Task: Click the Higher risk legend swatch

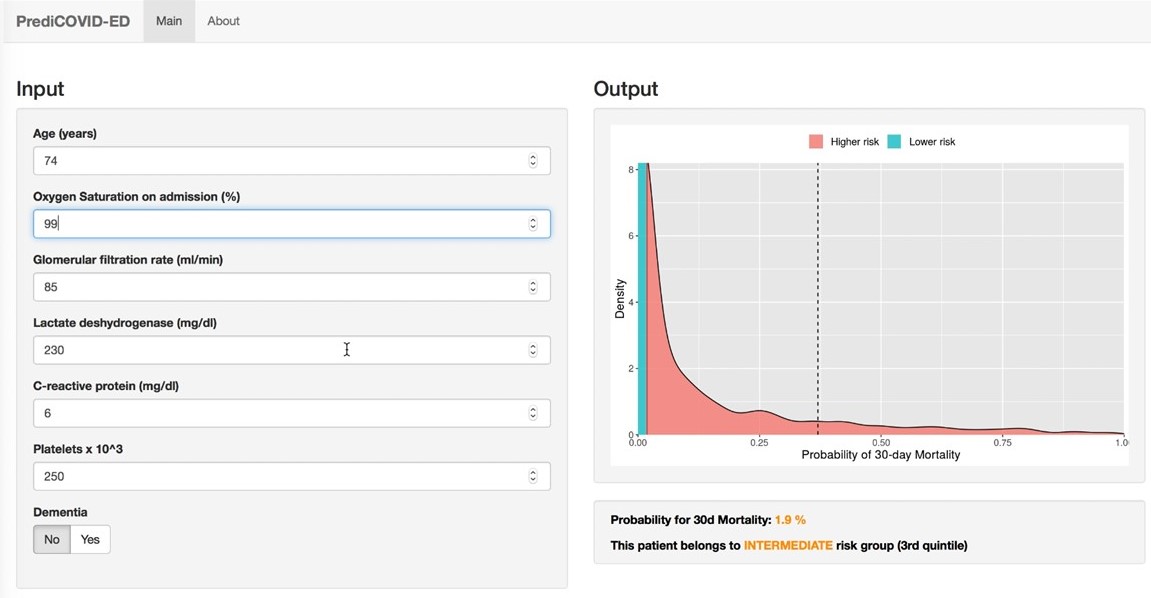Action: point(816,142)
